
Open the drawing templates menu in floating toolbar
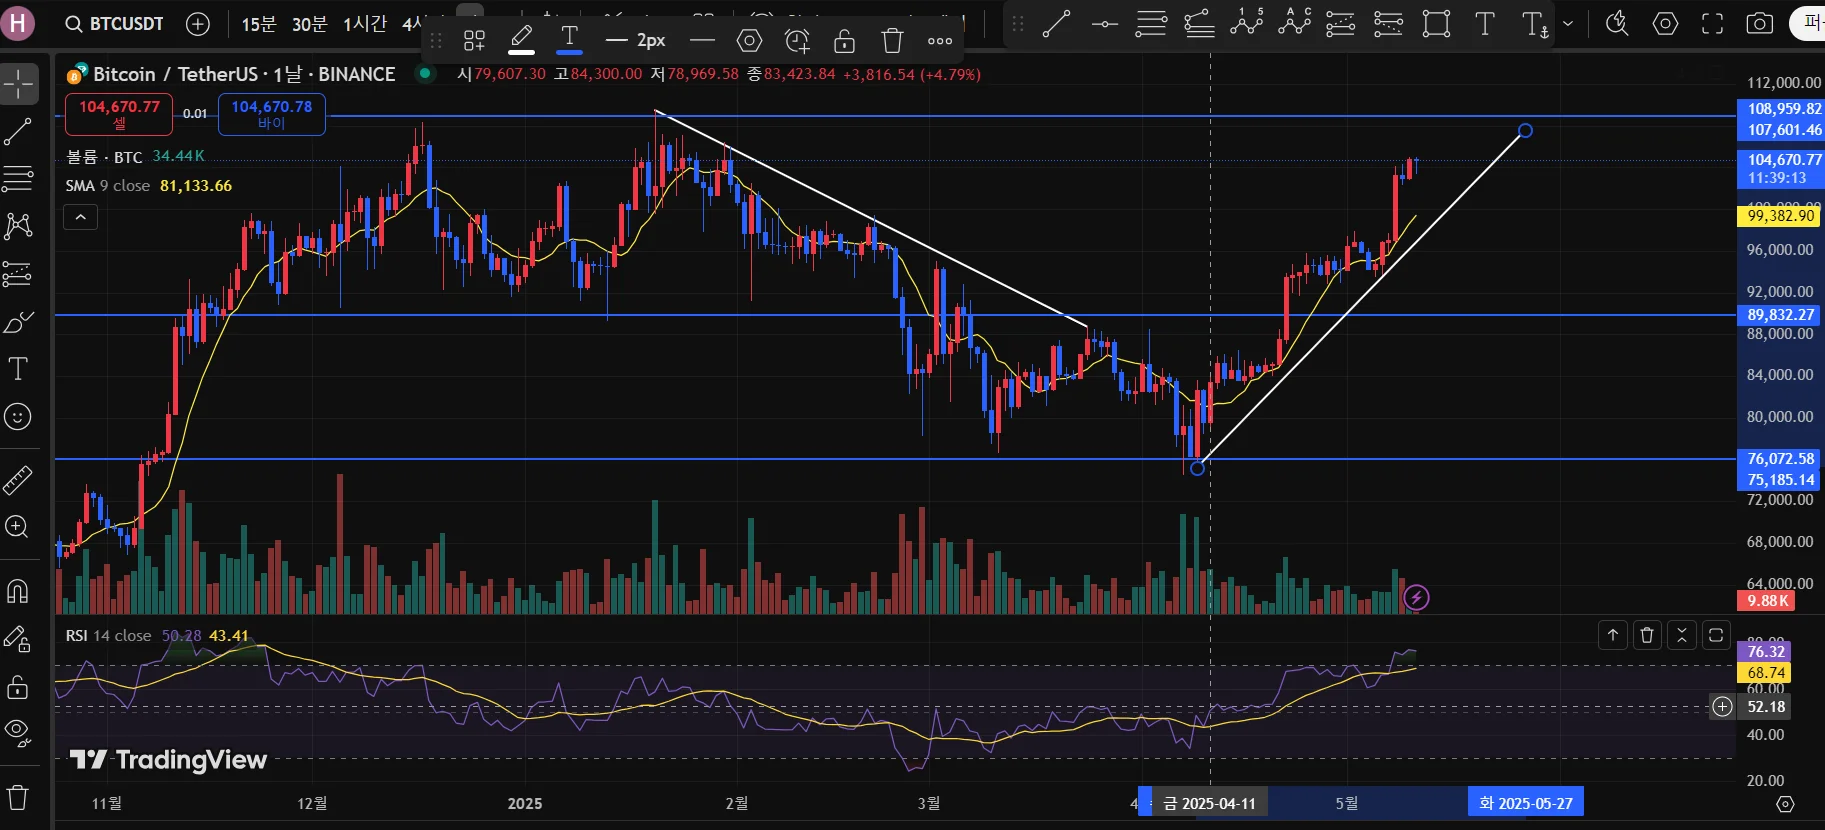pos(474,40)
